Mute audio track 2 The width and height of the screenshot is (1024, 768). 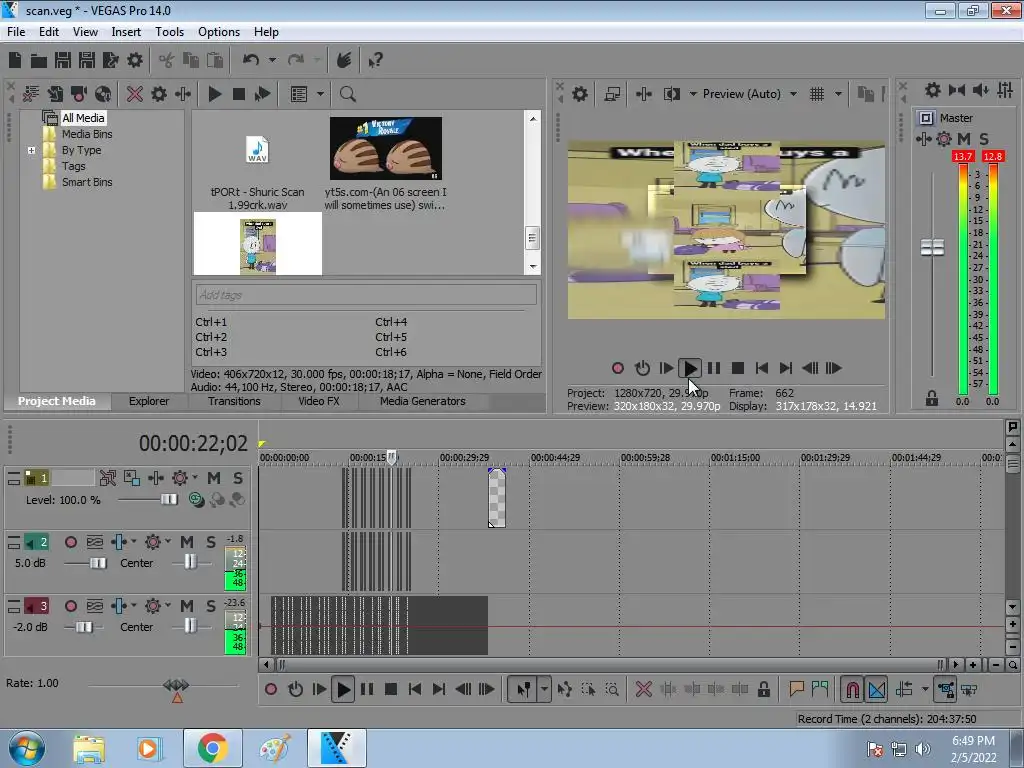pos(187,542)
